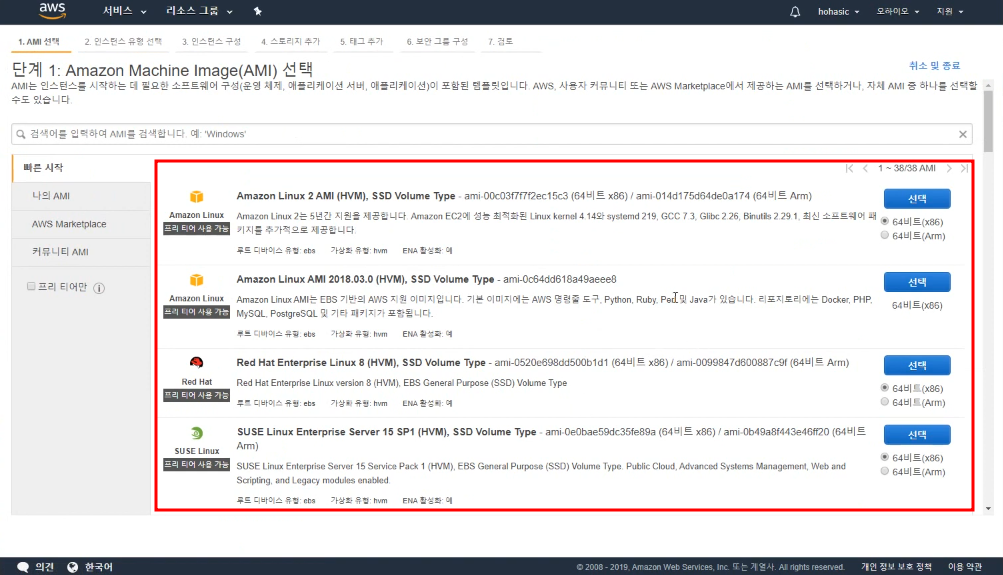Go to next page of AMI list
This screenshot has width=1003, height=575.
[949, 168]
